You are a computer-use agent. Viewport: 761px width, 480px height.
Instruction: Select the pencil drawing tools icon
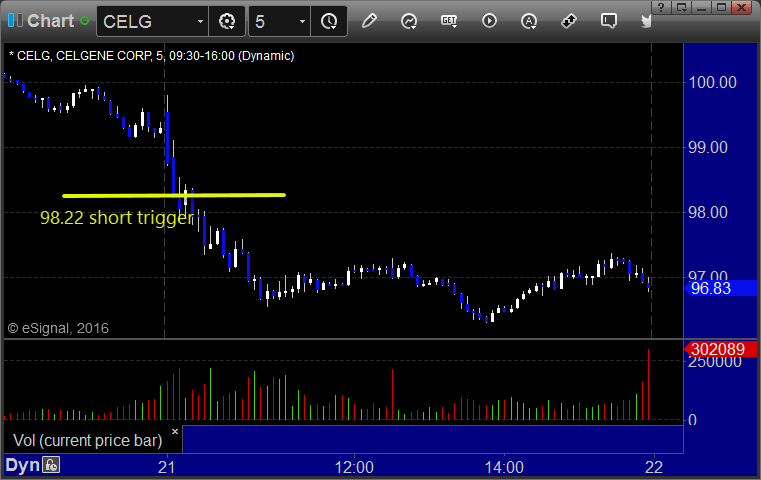[369, 21]
